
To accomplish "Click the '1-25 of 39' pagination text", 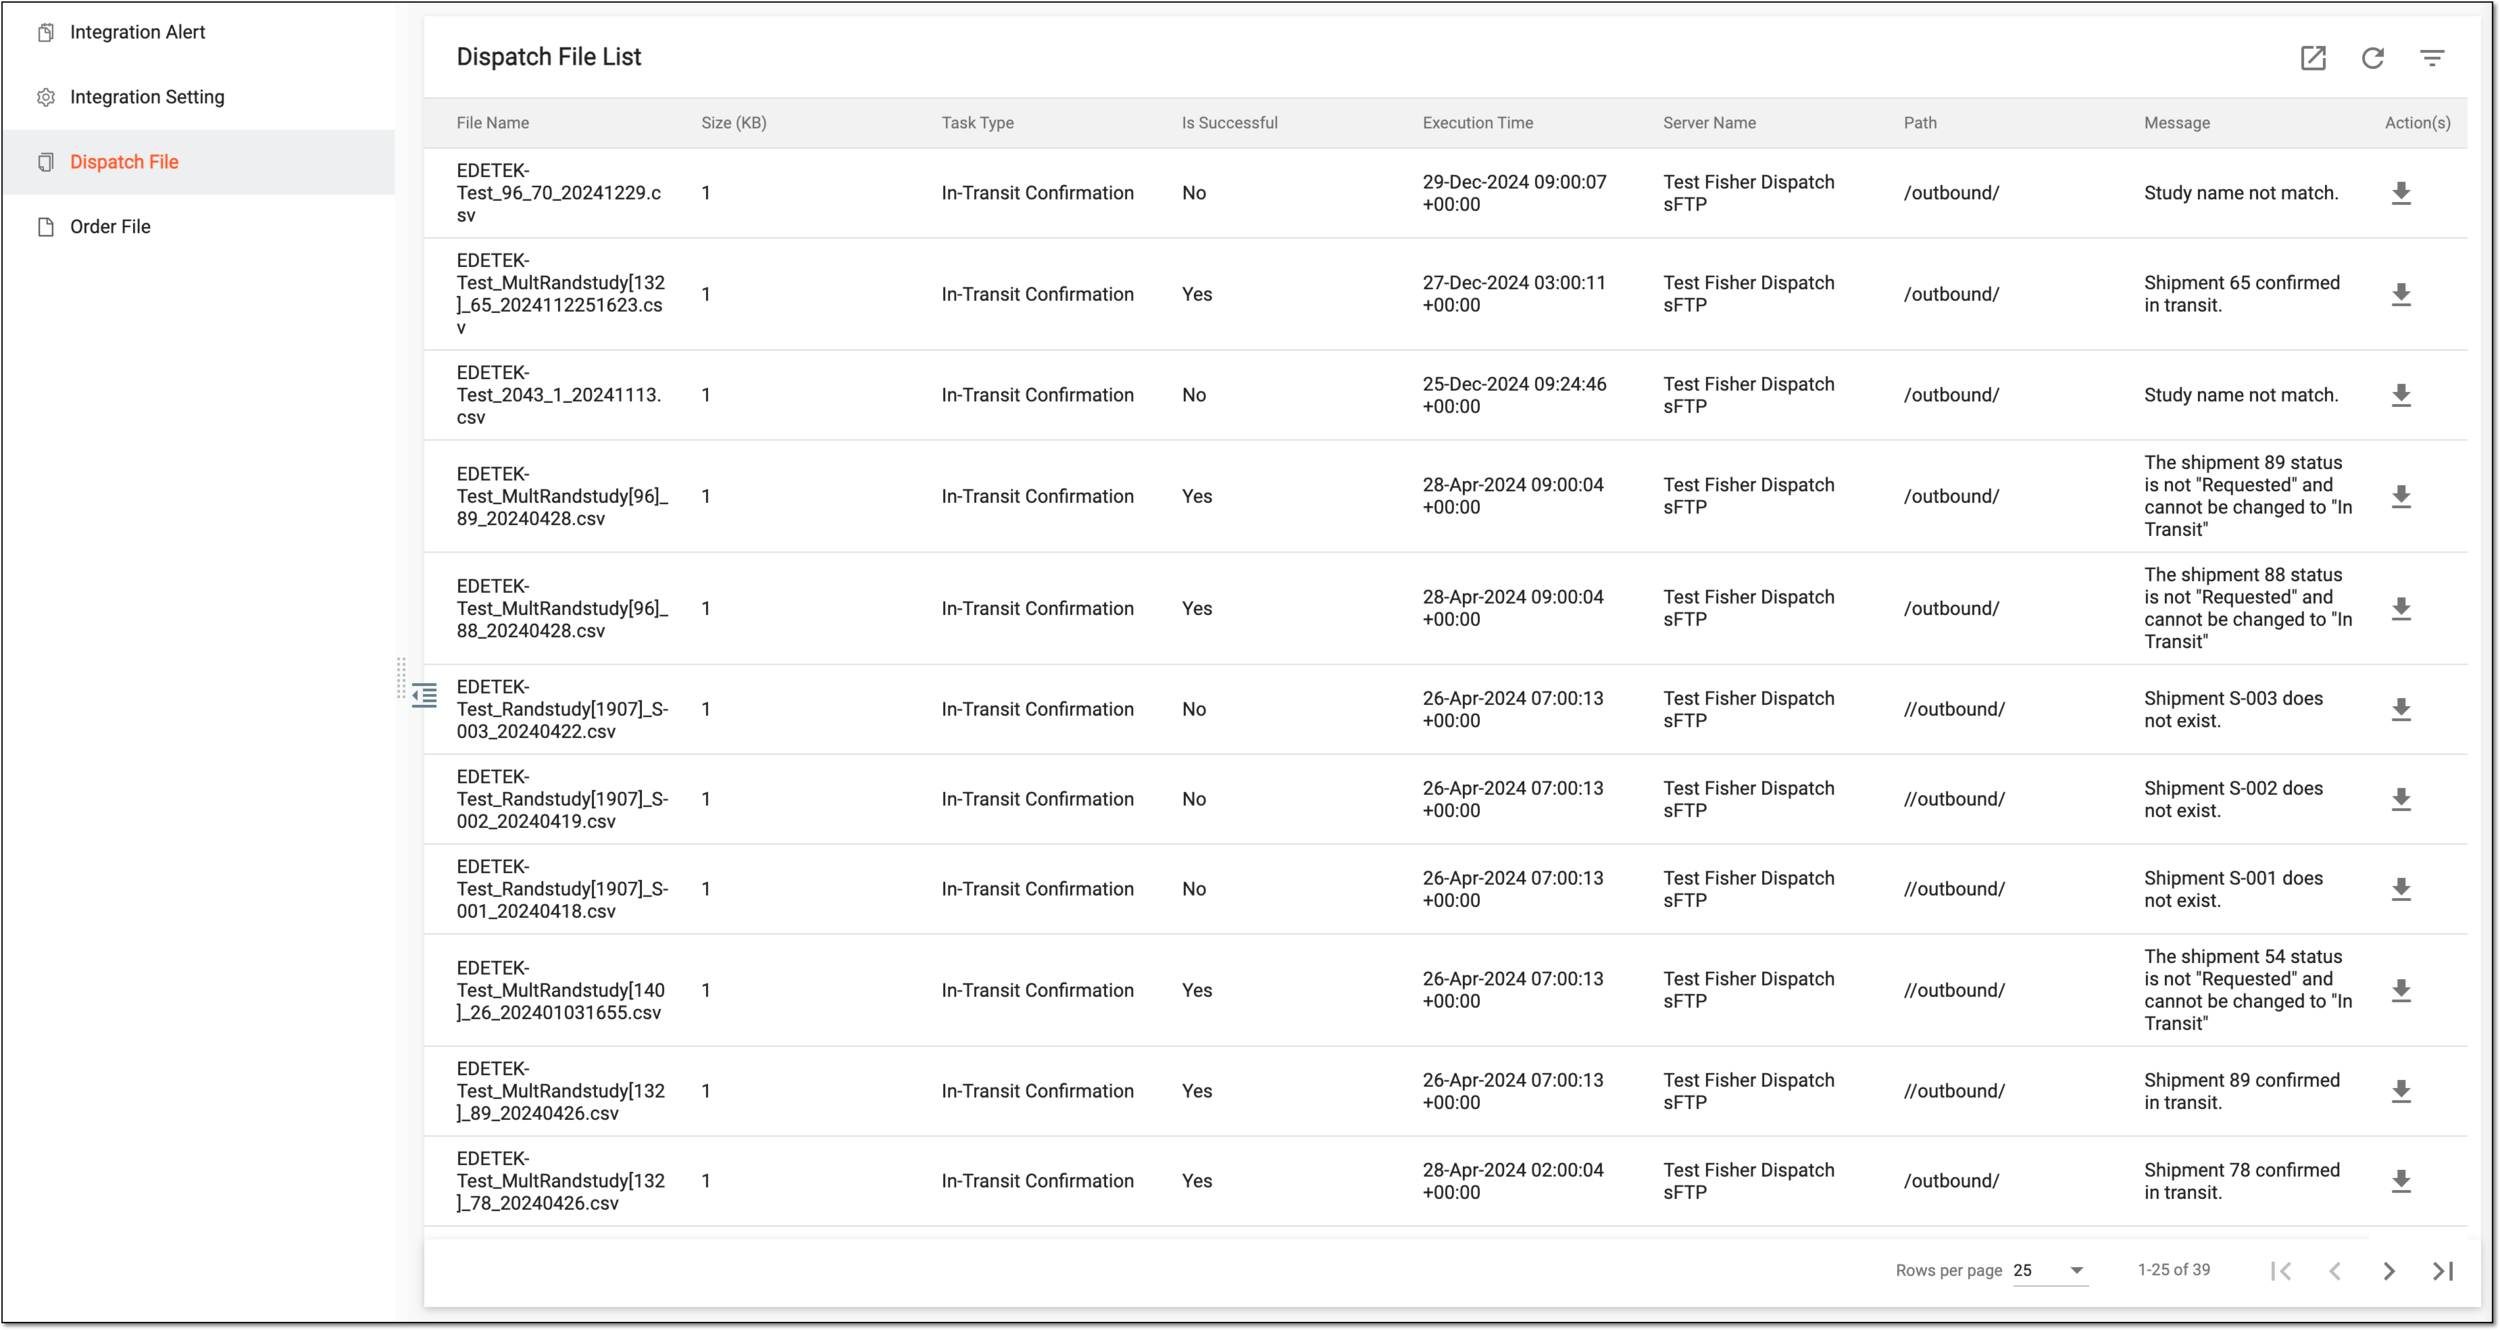I will tap(2174, 1270).
